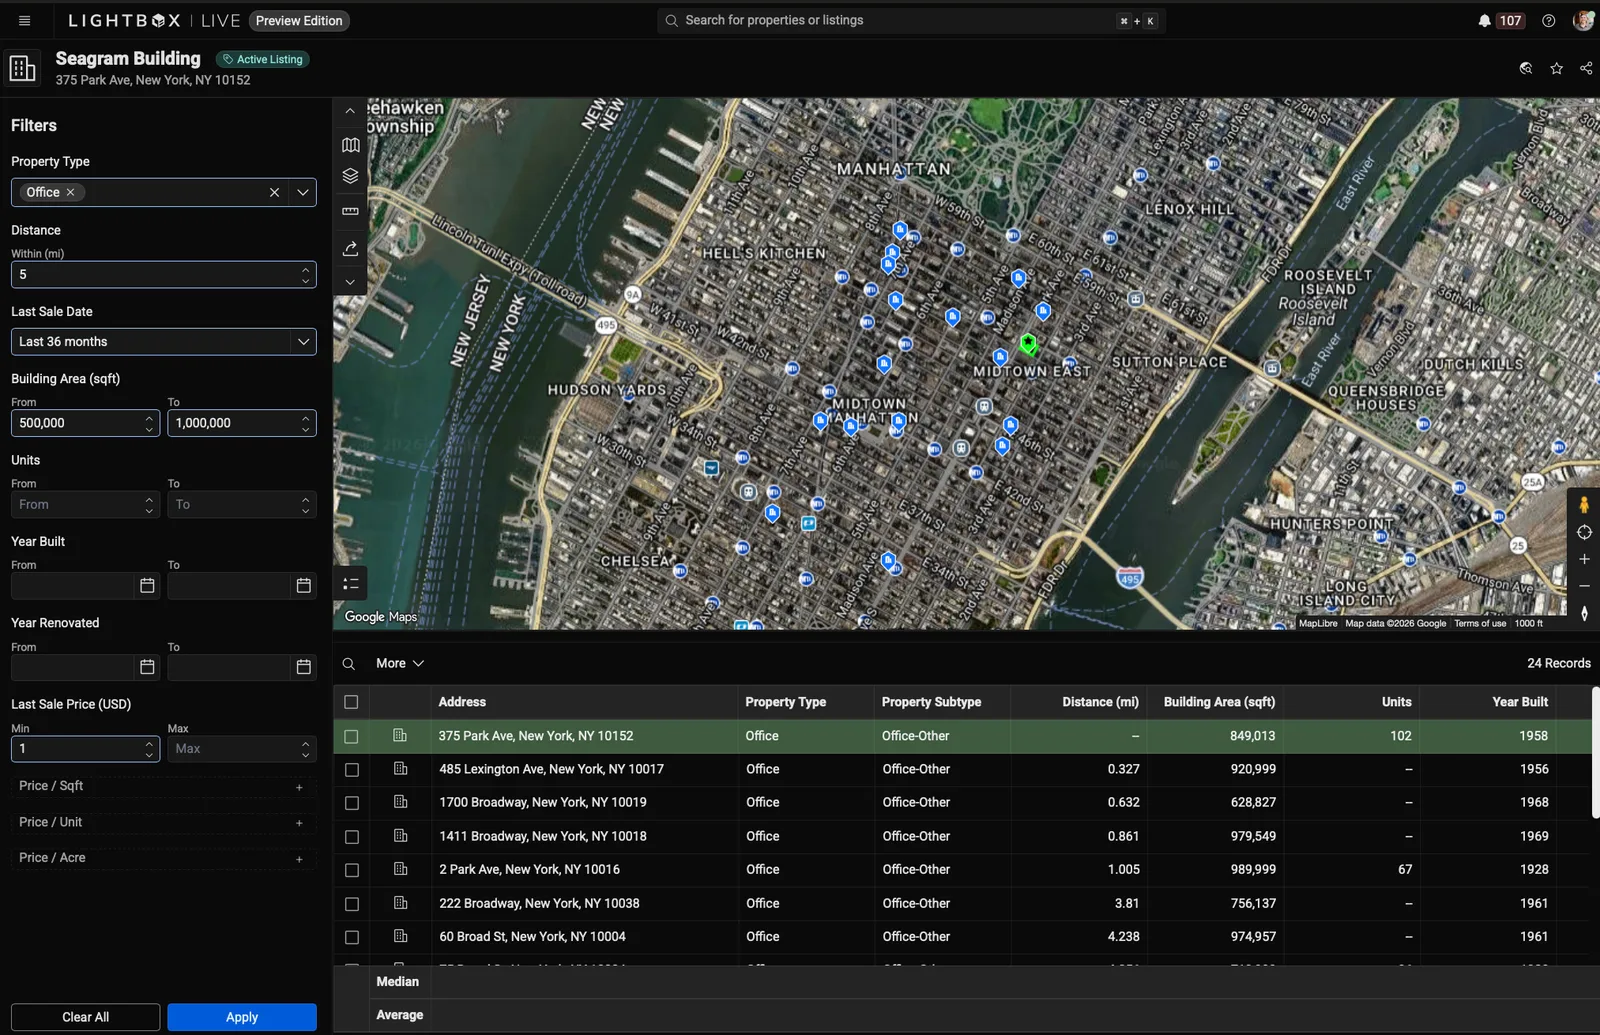Screen dimensions: 1600x1035
Task: Click the map basemap icon in map toolbar
Action: 350,145
